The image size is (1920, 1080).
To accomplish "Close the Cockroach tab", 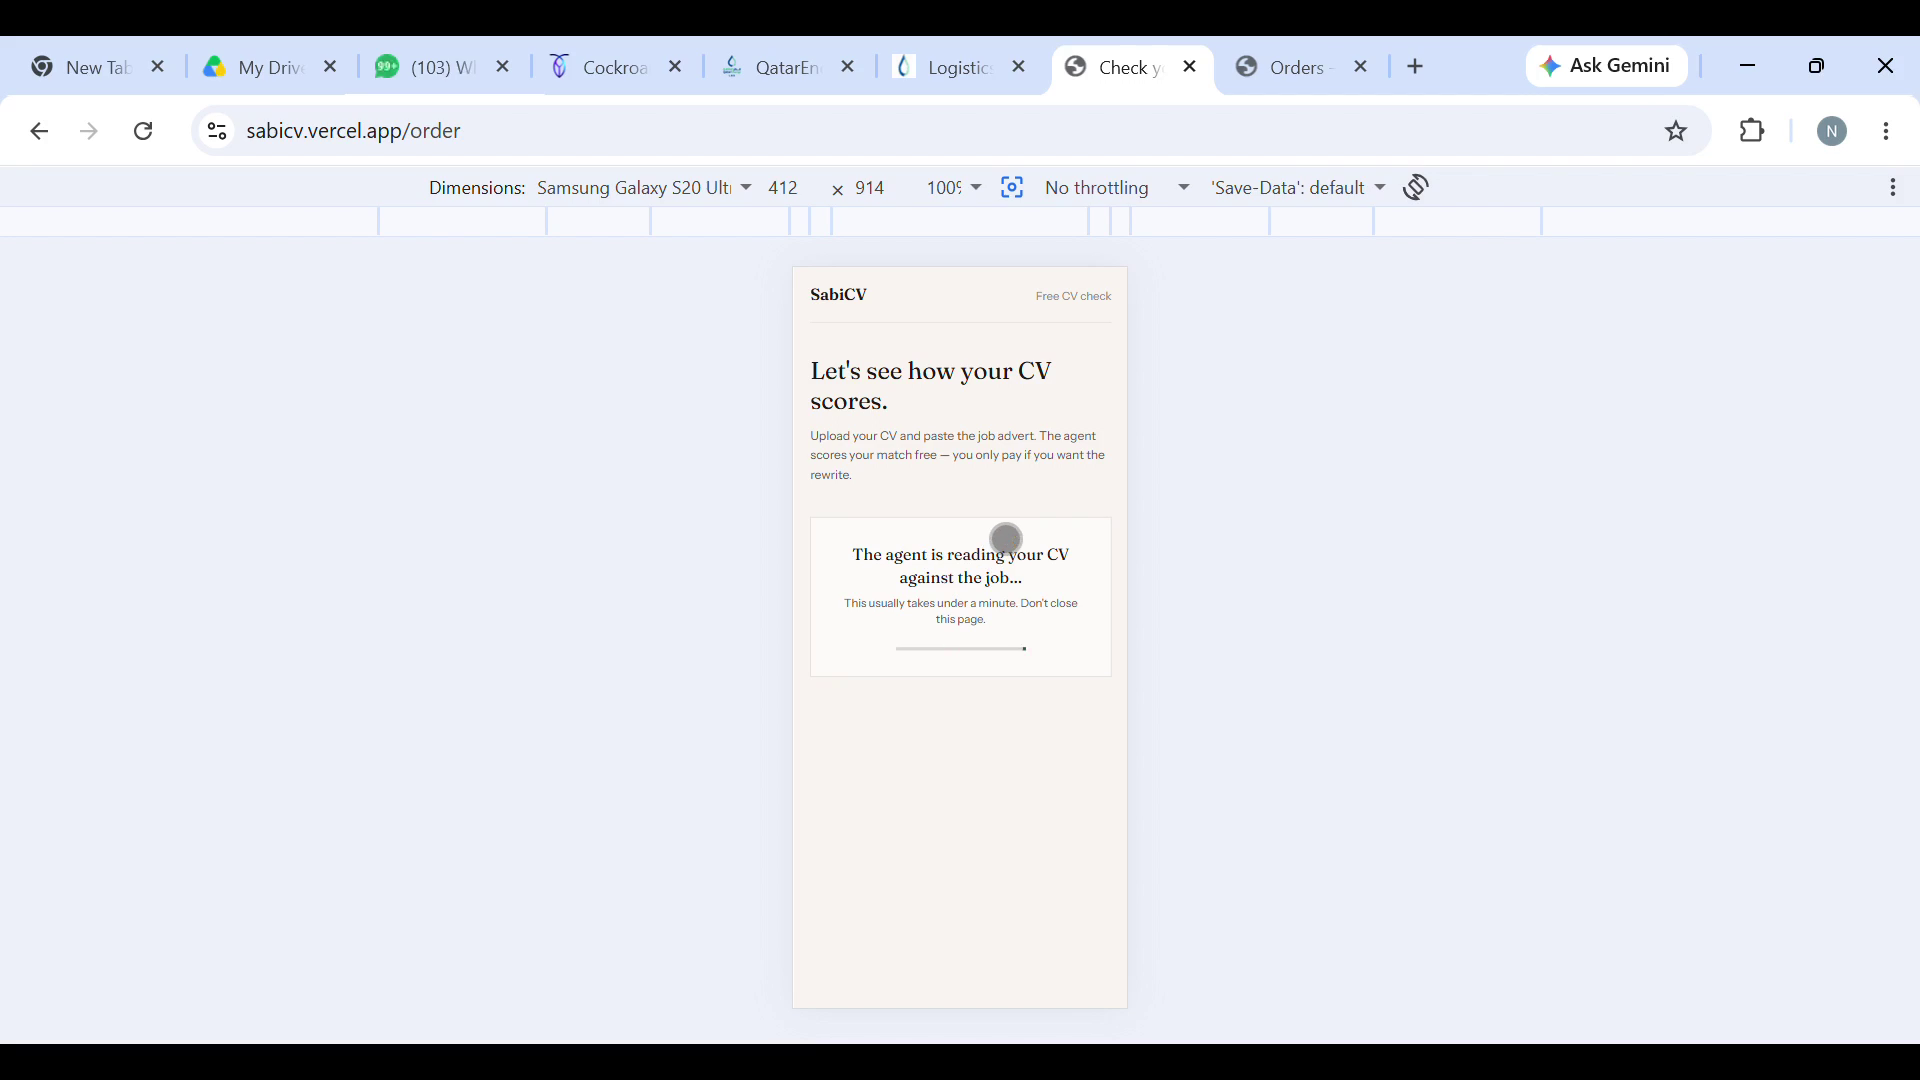I will point(675,67).
